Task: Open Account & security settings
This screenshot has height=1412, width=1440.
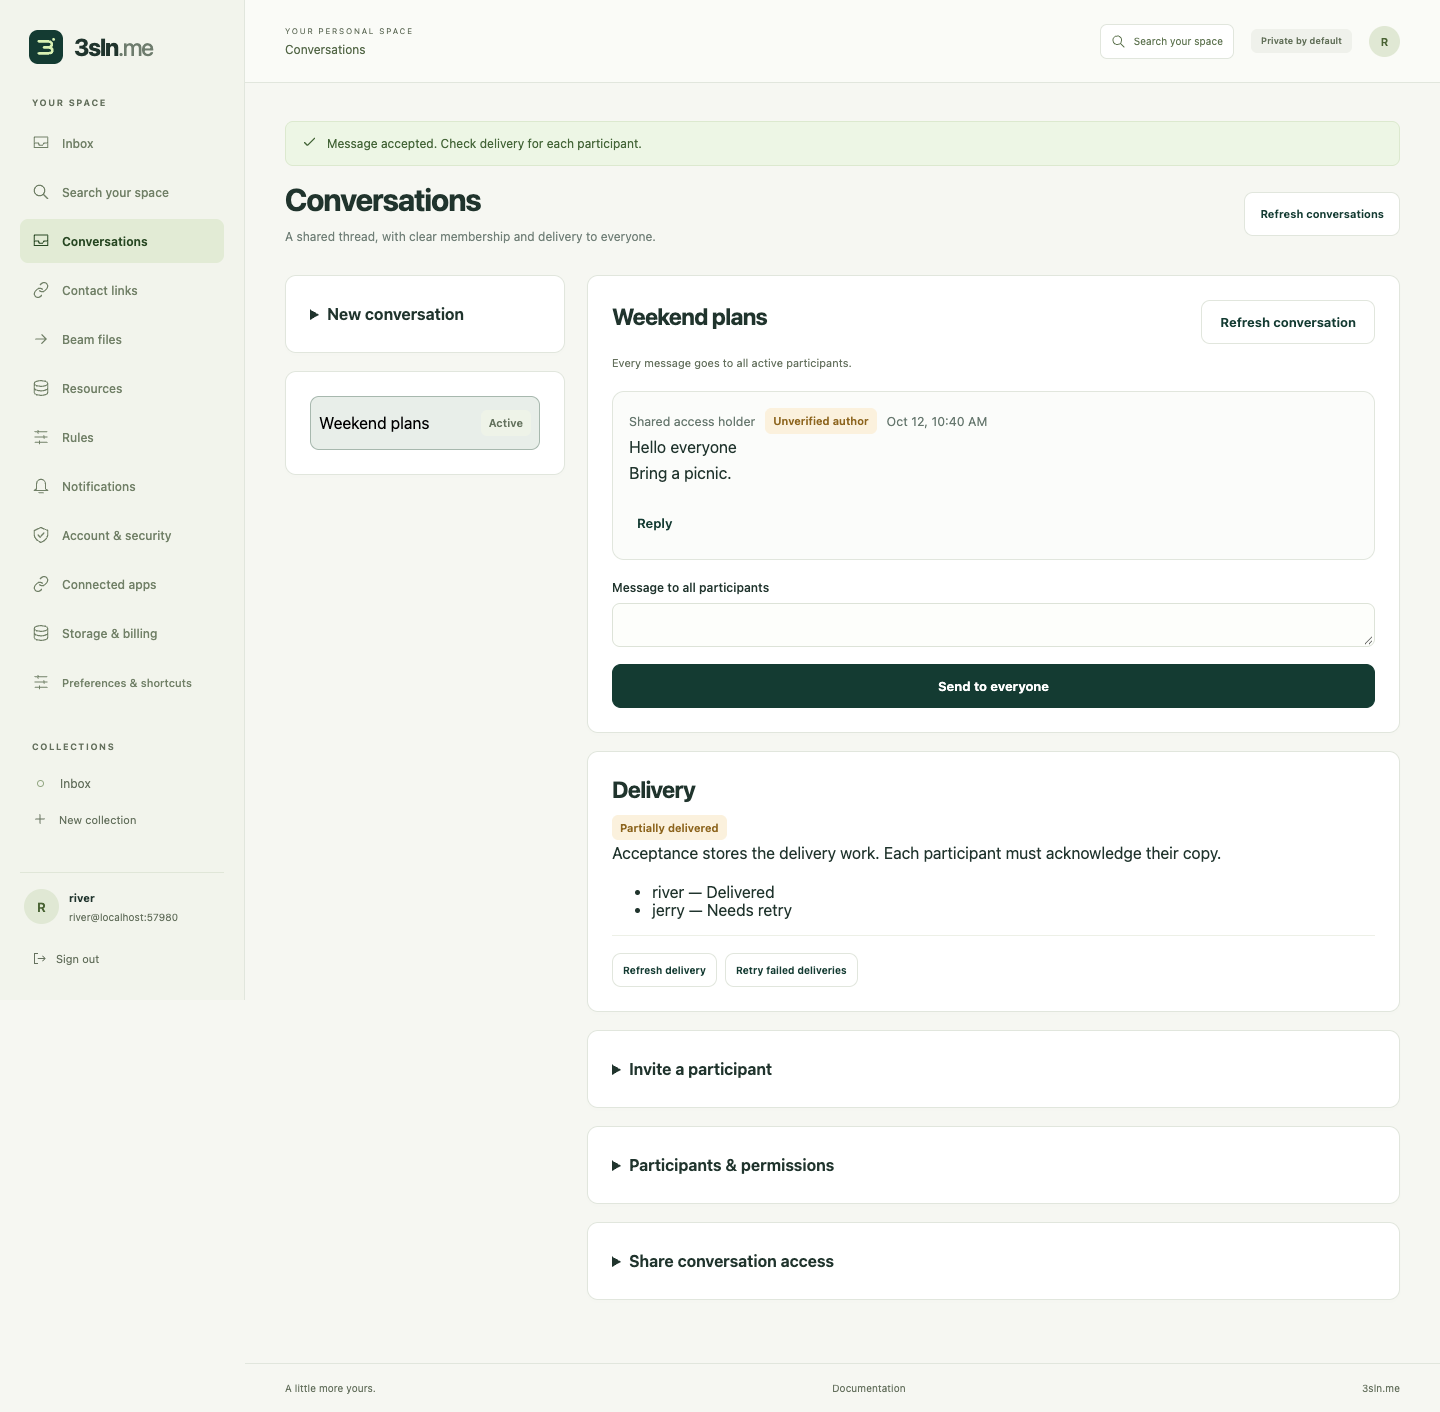Action: pos(122,535)
